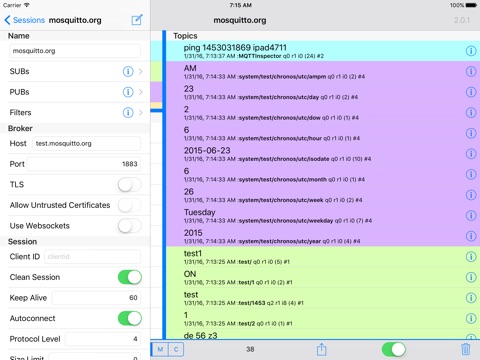The width and height of the screenshot is (480, 360).
Task: Info icon for test/2 topic
Action: click(471, 318)
